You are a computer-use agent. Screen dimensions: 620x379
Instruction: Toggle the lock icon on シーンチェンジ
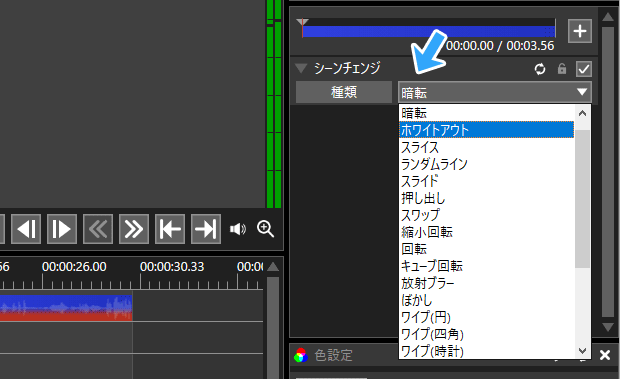click(x=561, y=69)
